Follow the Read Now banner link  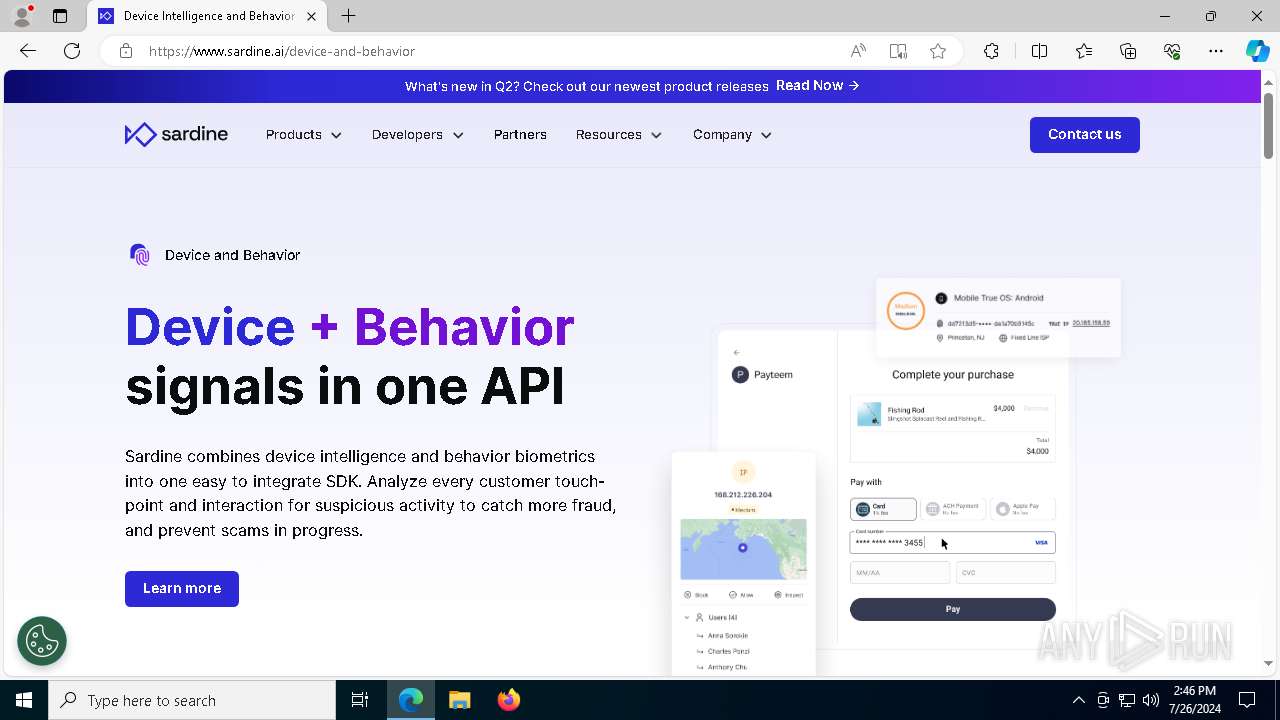coord(818,85)
